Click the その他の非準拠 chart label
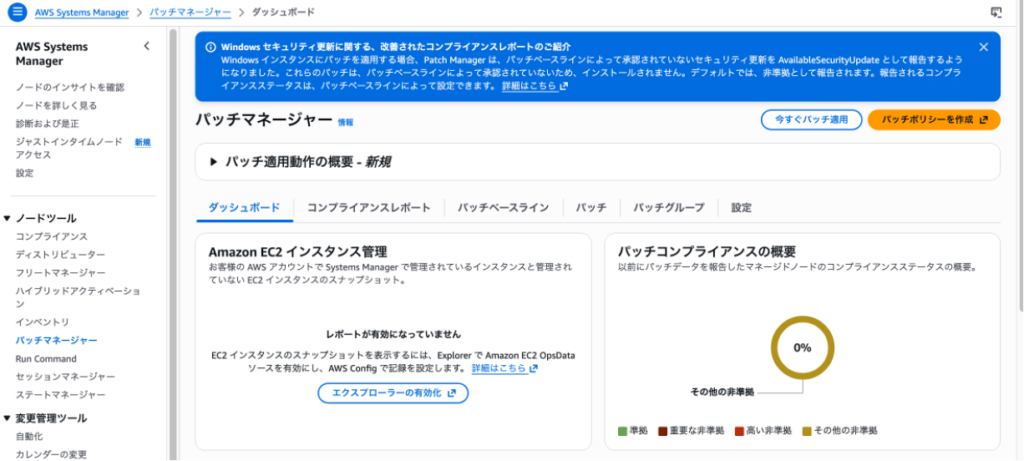The width and height of the screenshot is (1024, 461). tap(722, 392)
